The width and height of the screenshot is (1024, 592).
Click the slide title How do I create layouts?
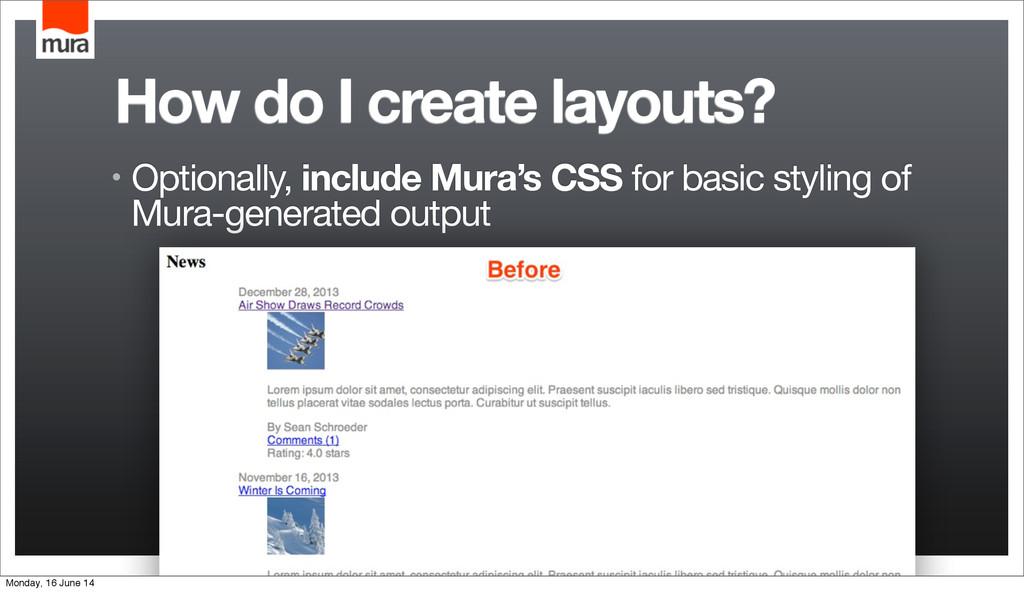pos(445,103)
